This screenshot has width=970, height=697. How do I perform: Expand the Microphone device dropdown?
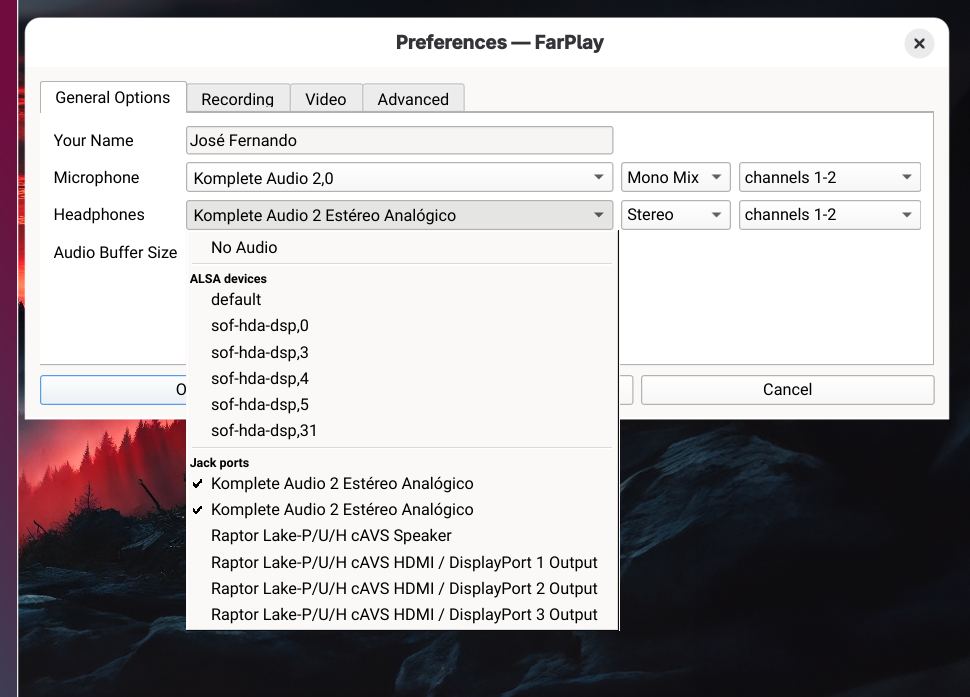pos(399,178)
